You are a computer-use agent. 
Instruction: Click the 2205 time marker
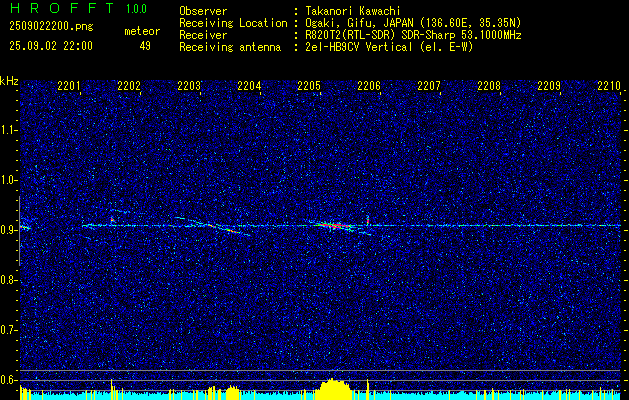click(309, 86)
